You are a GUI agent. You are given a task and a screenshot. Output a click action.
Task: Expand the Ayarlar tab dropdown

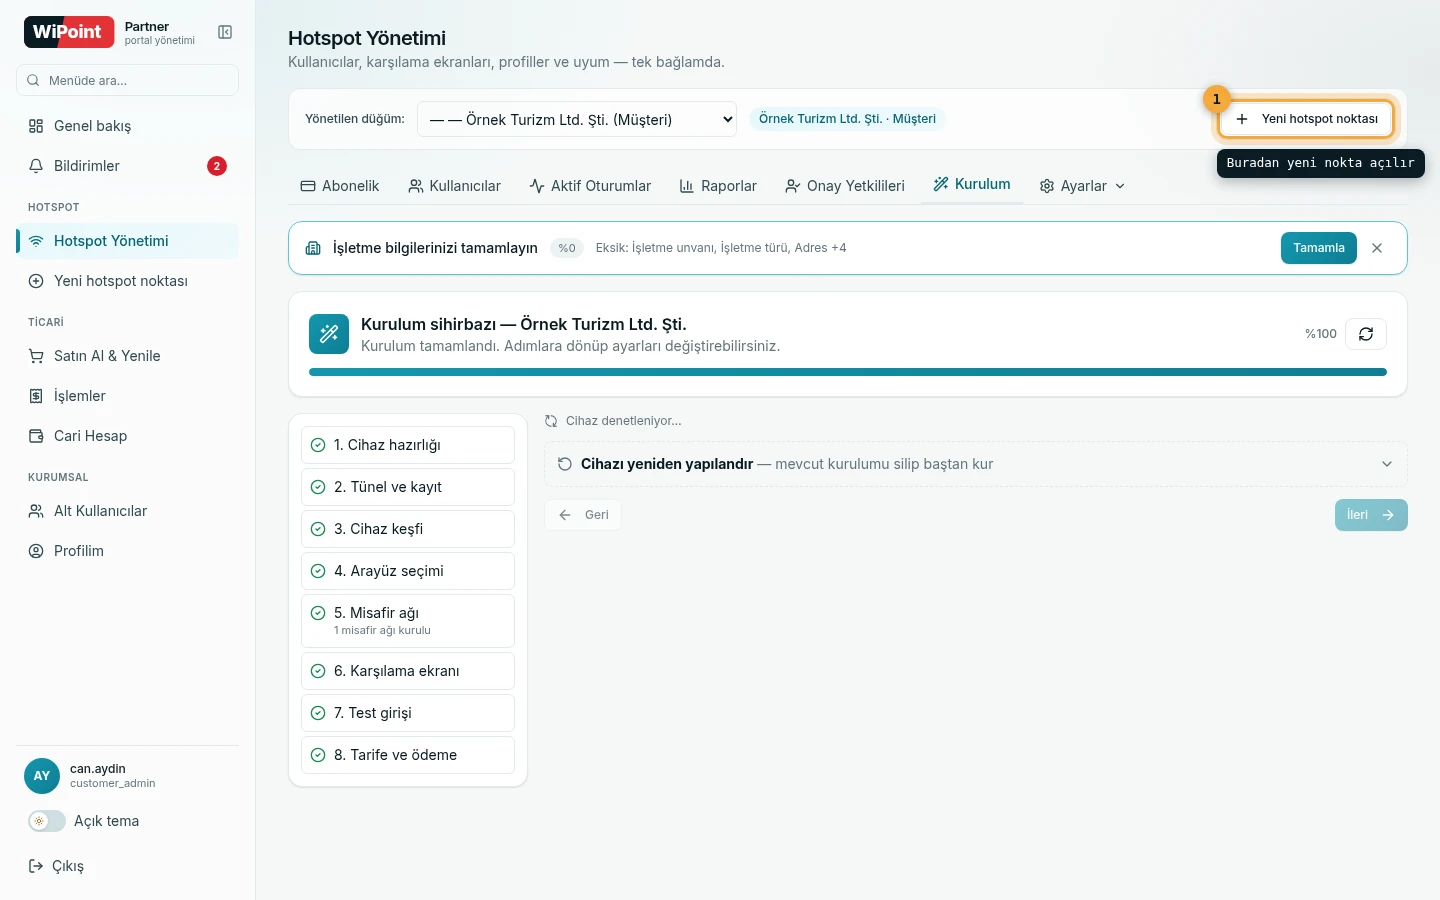coord(1120,186)
